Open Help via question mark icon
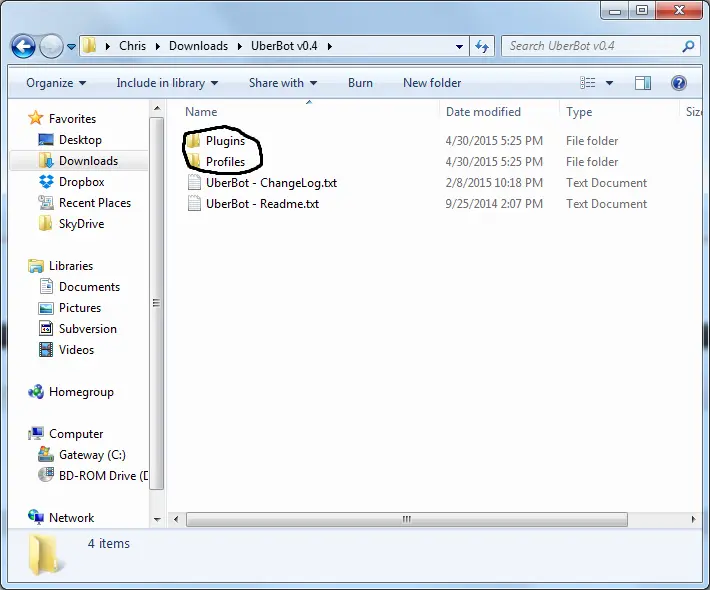The width and height of the screenshot is (710, 590). [x=679, y=83]
